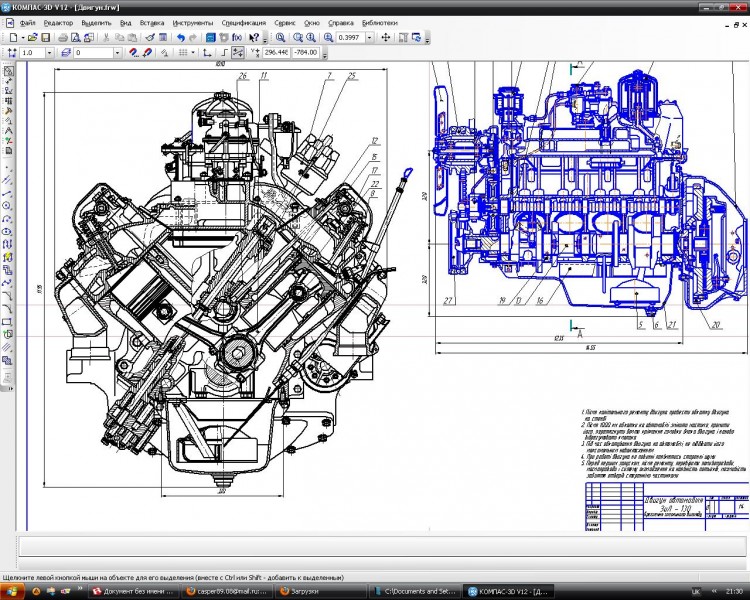Select the Line segment tool in left toolbar

pos(7,194)
